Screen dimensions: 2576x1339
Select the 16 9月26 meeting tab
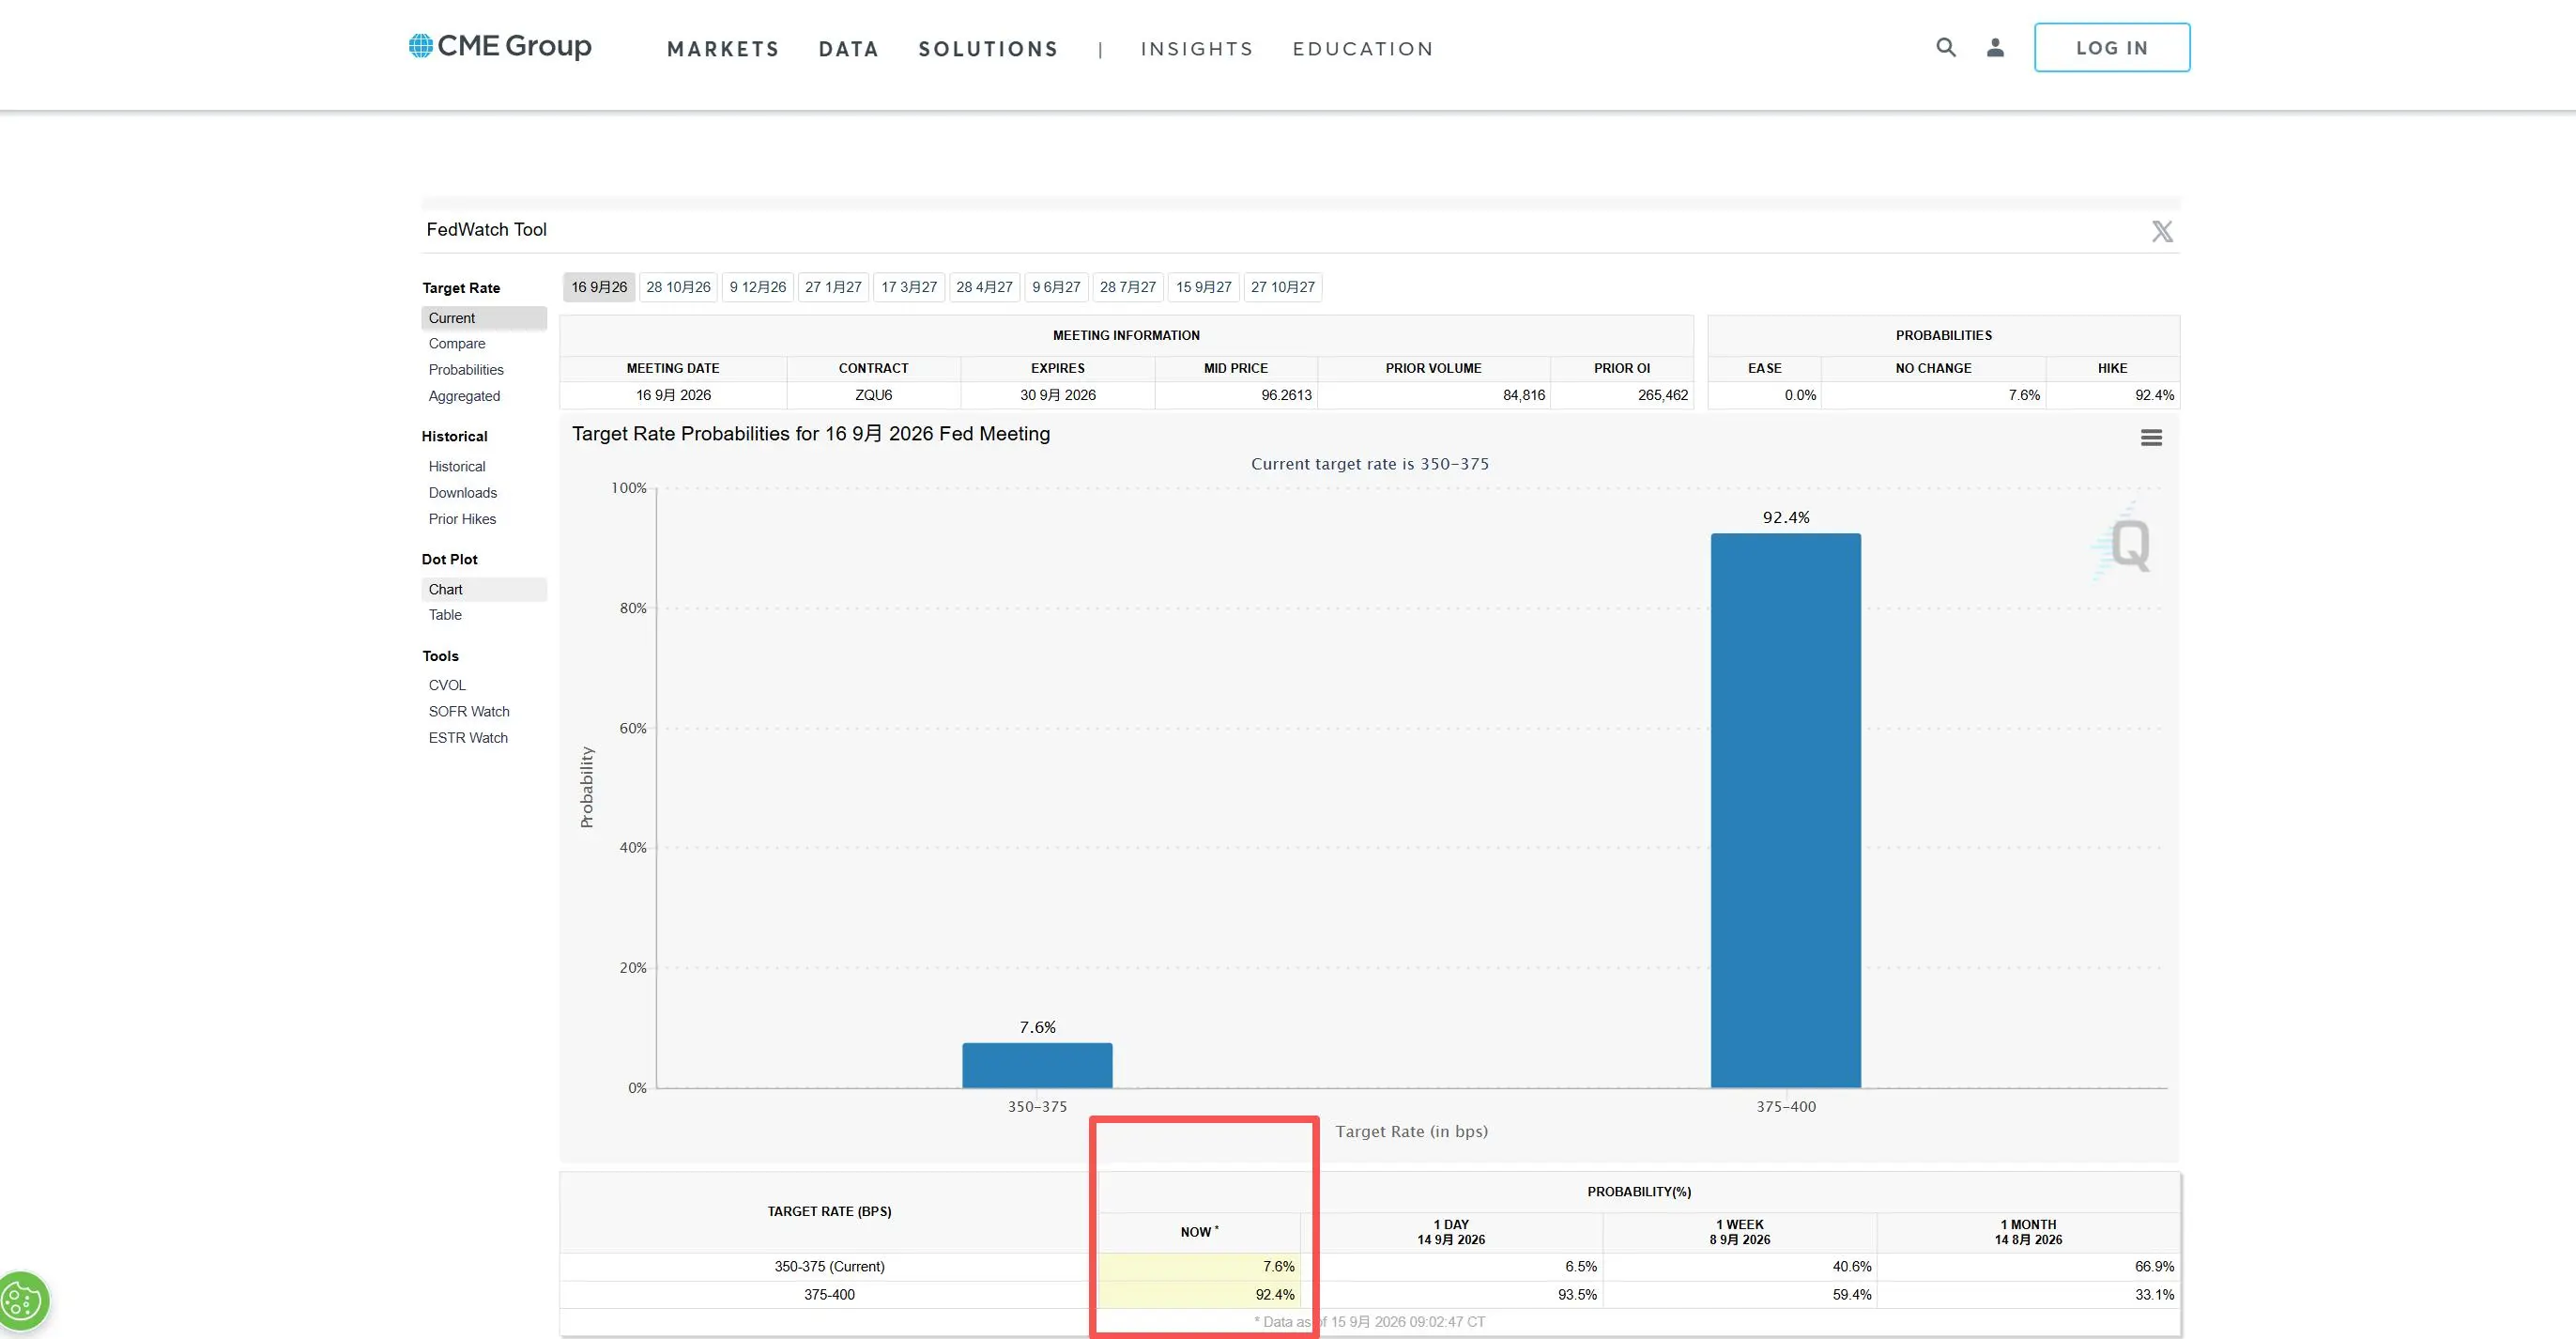coord(599,287)
